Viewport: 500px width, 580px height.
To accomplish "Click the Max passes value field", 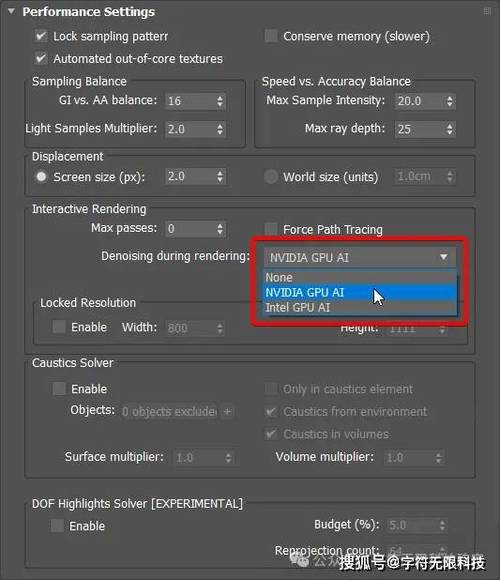I will pyautogui.click(x=189, y=229).
